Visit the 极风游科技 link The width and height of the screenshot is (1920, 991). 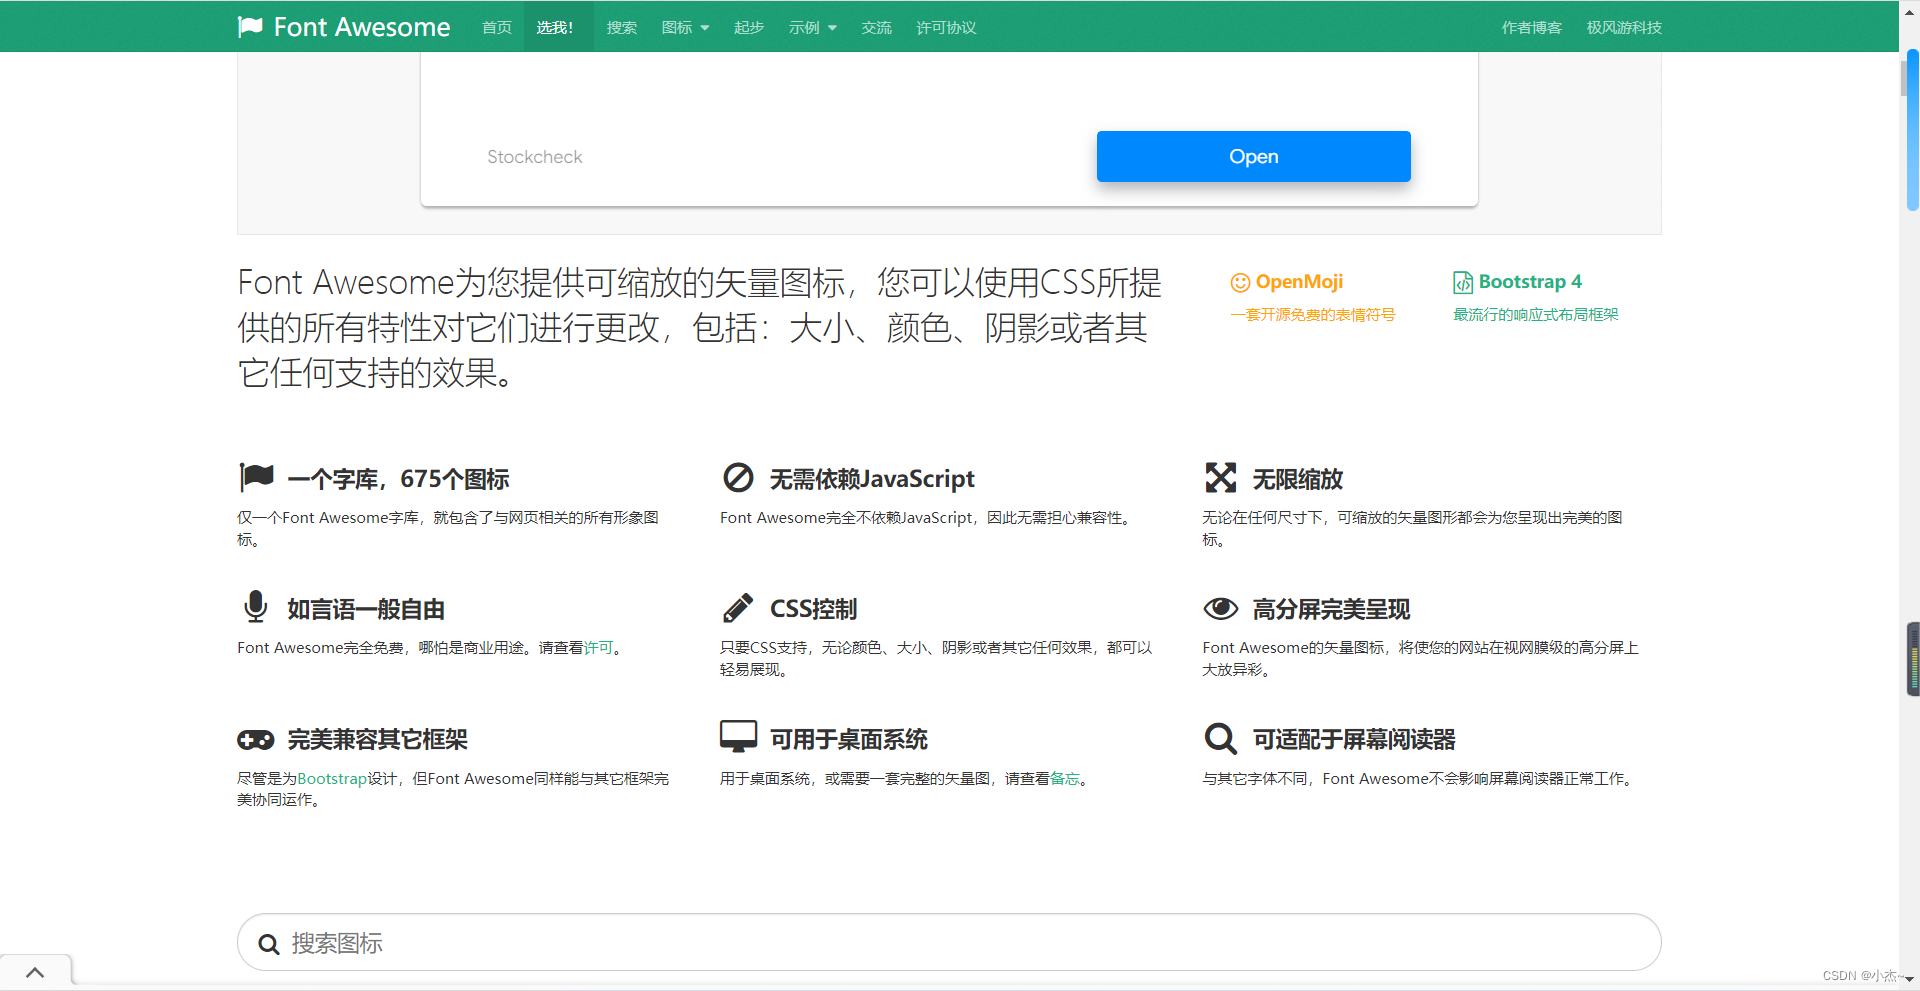point(1624,27)
